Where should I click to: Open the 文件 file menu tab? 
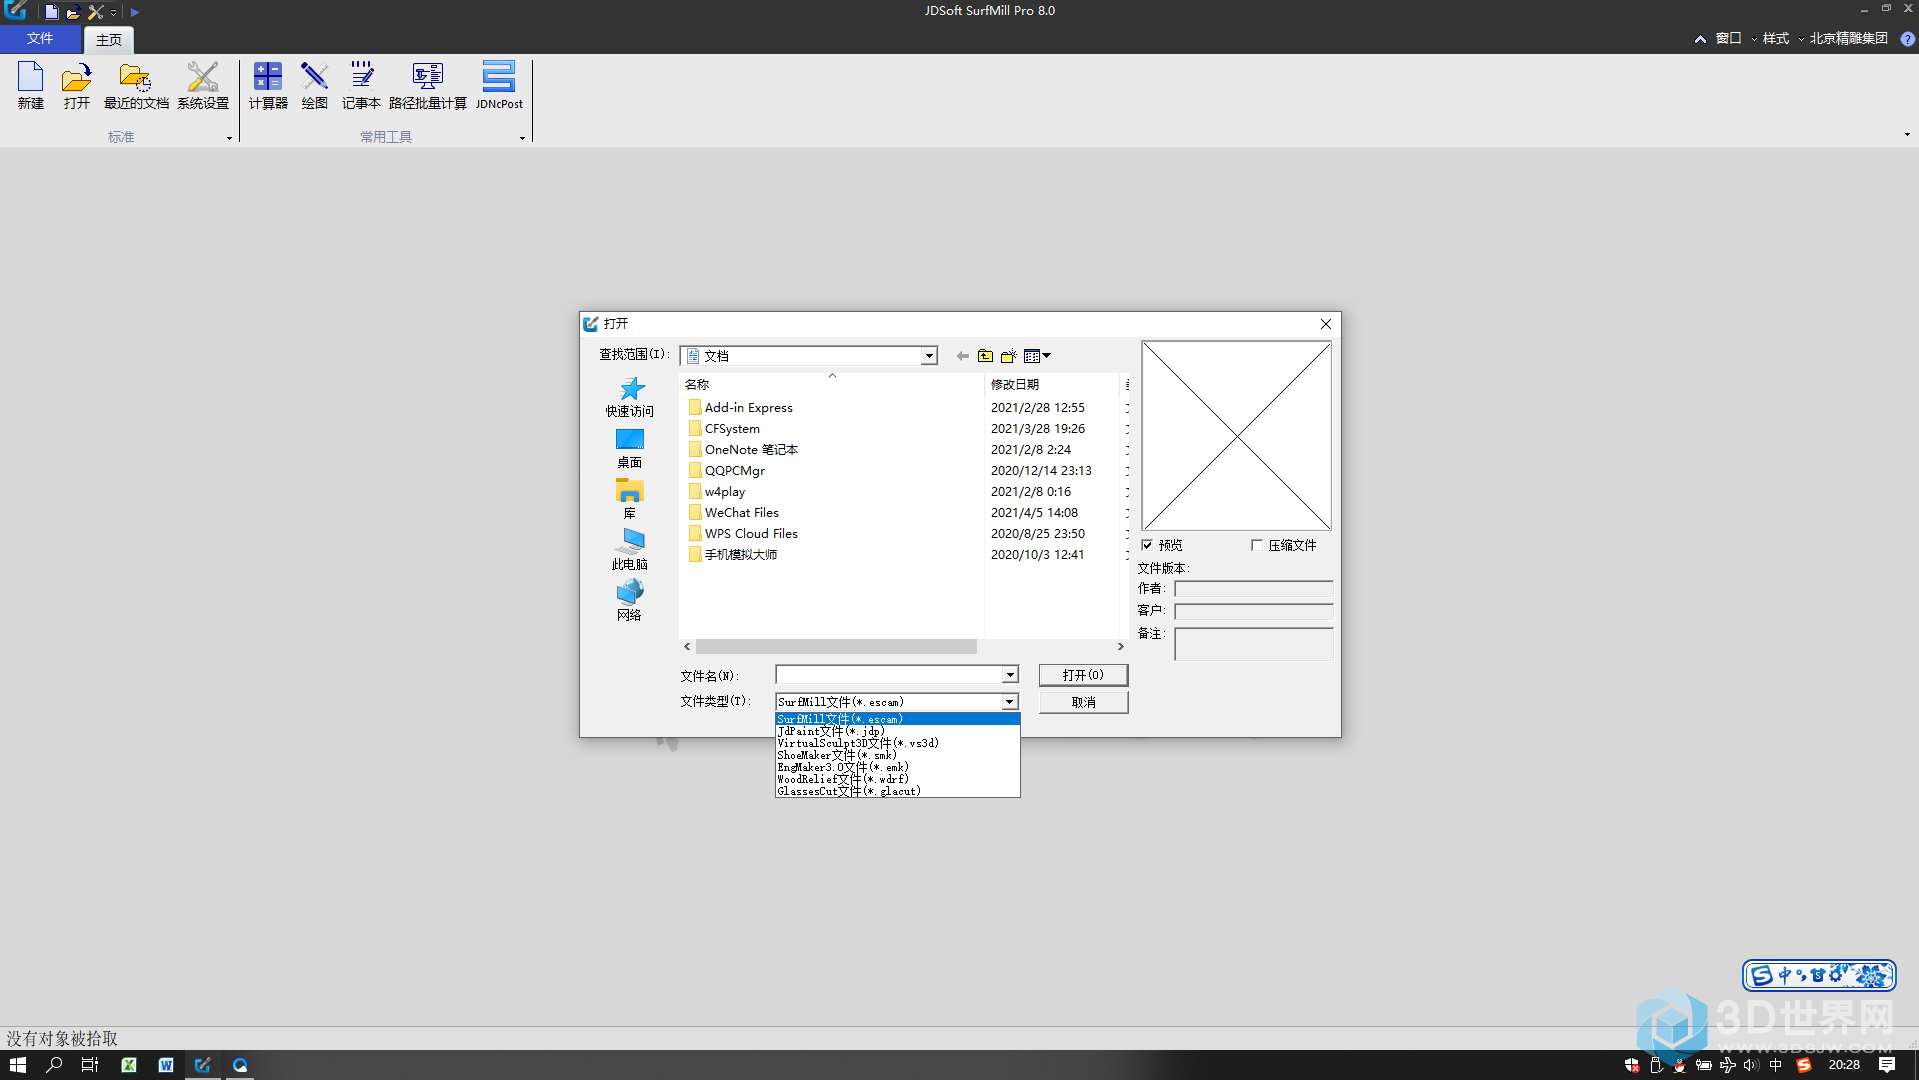[40, 39]
